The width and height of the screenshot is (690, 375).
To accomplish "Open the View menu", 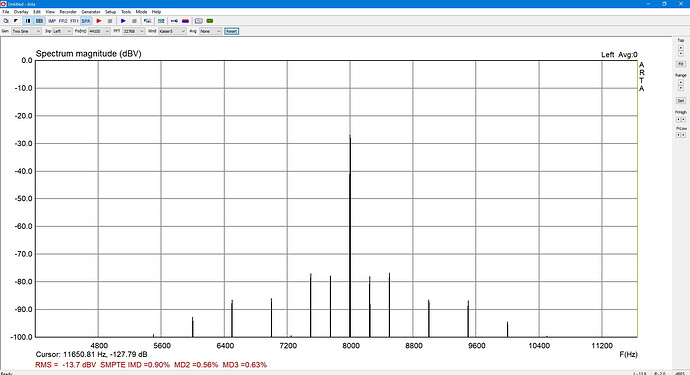I will [x=50, y=12].
